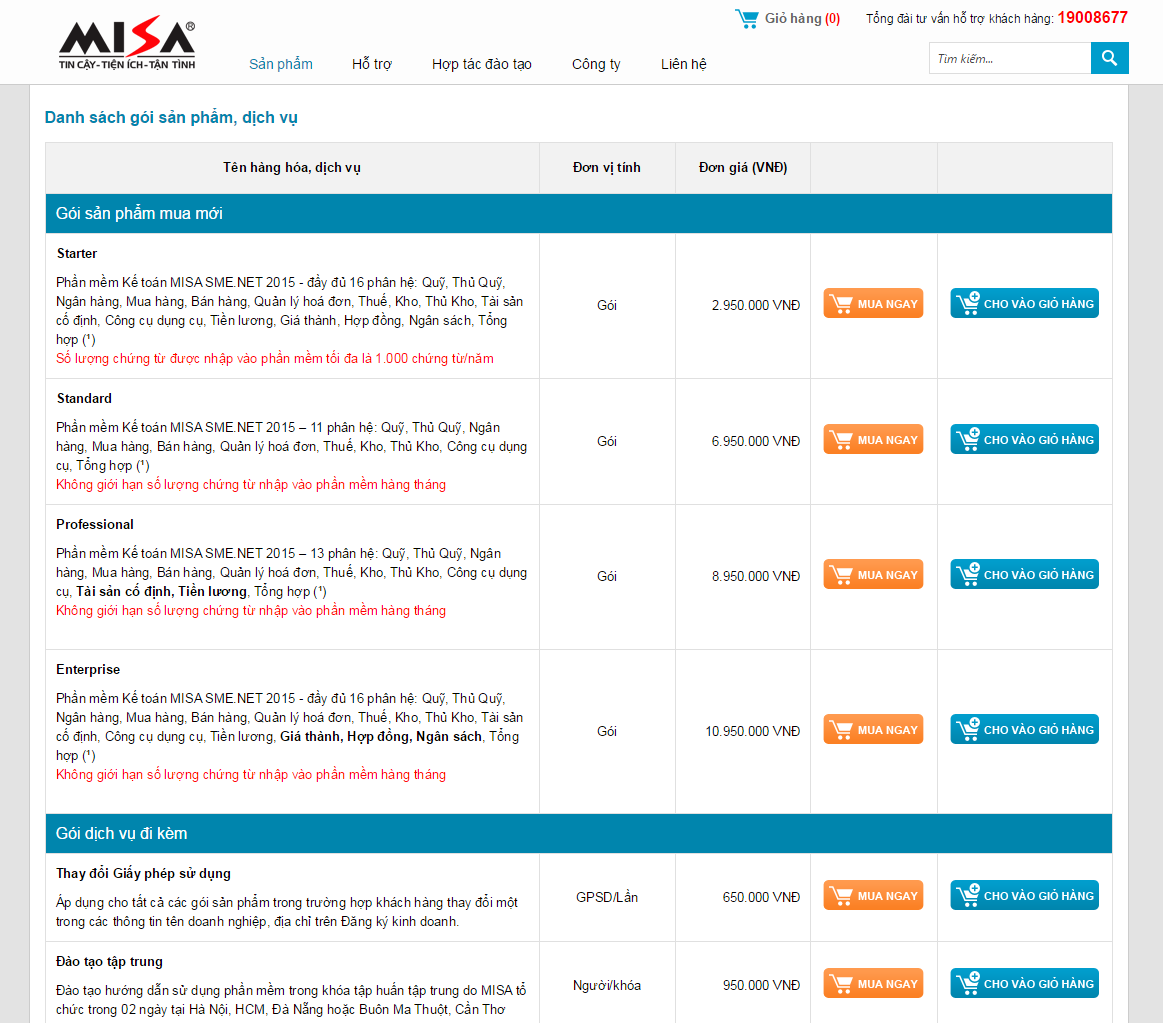The height and width of the screenshot is (1023, 1163).
Task: Add Starter package to cart
Action: click(1024, 304)
